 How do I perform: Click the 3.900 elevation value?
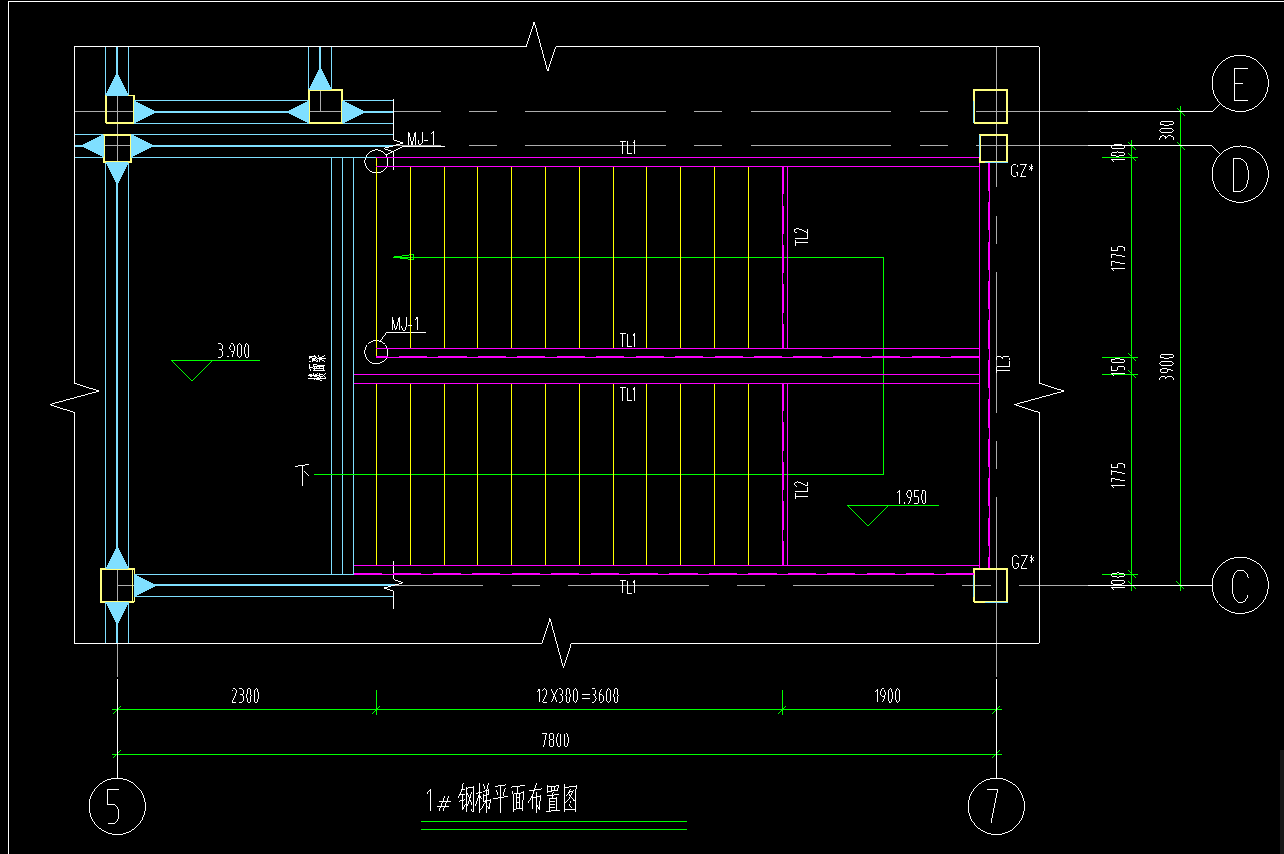(233, 351)
